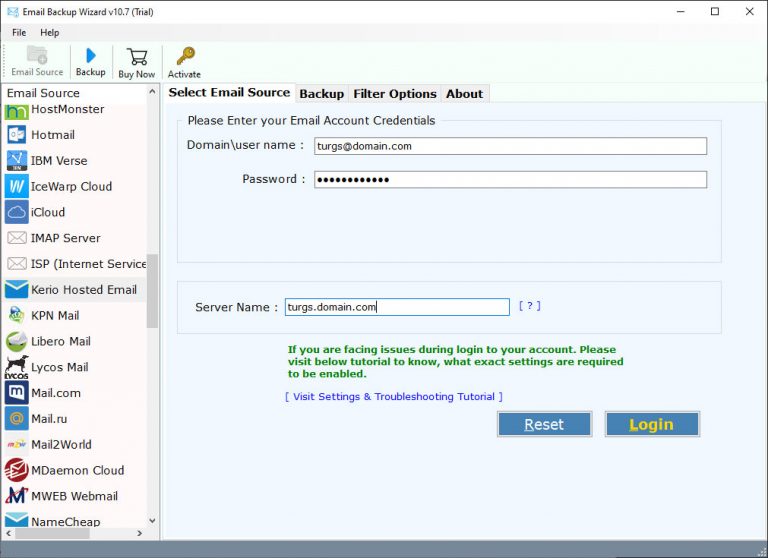
Task: Select the "Mail.ru" list entry text
Action: [x=49, y=419]
